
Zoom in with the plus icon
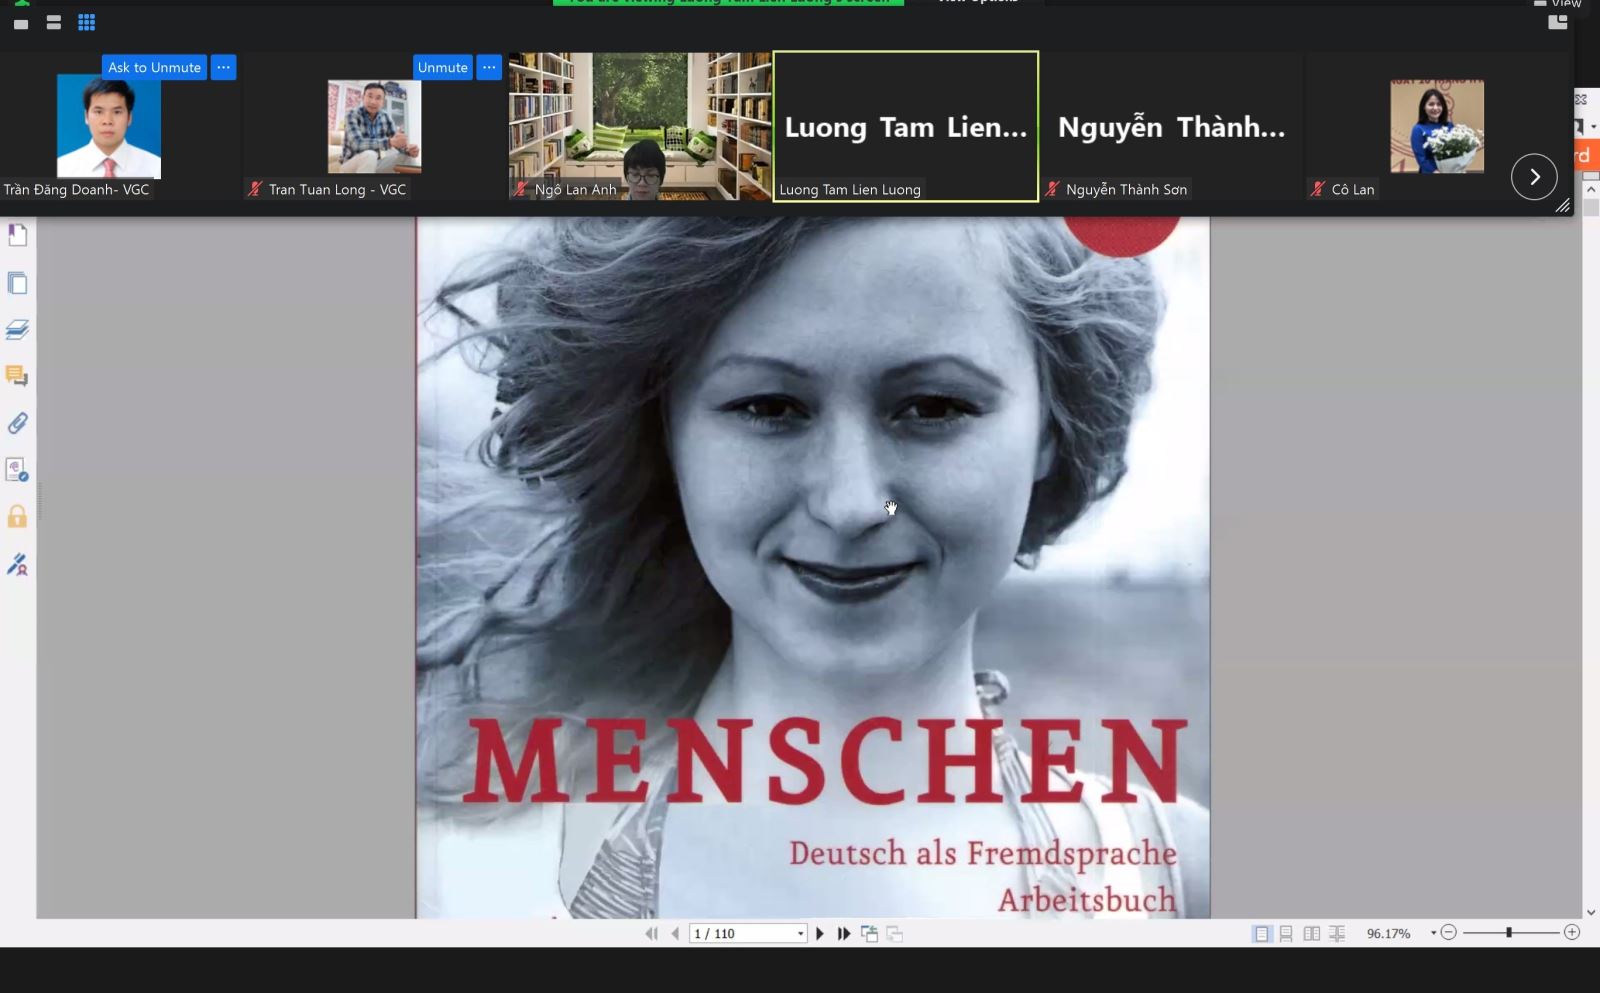1572,932
